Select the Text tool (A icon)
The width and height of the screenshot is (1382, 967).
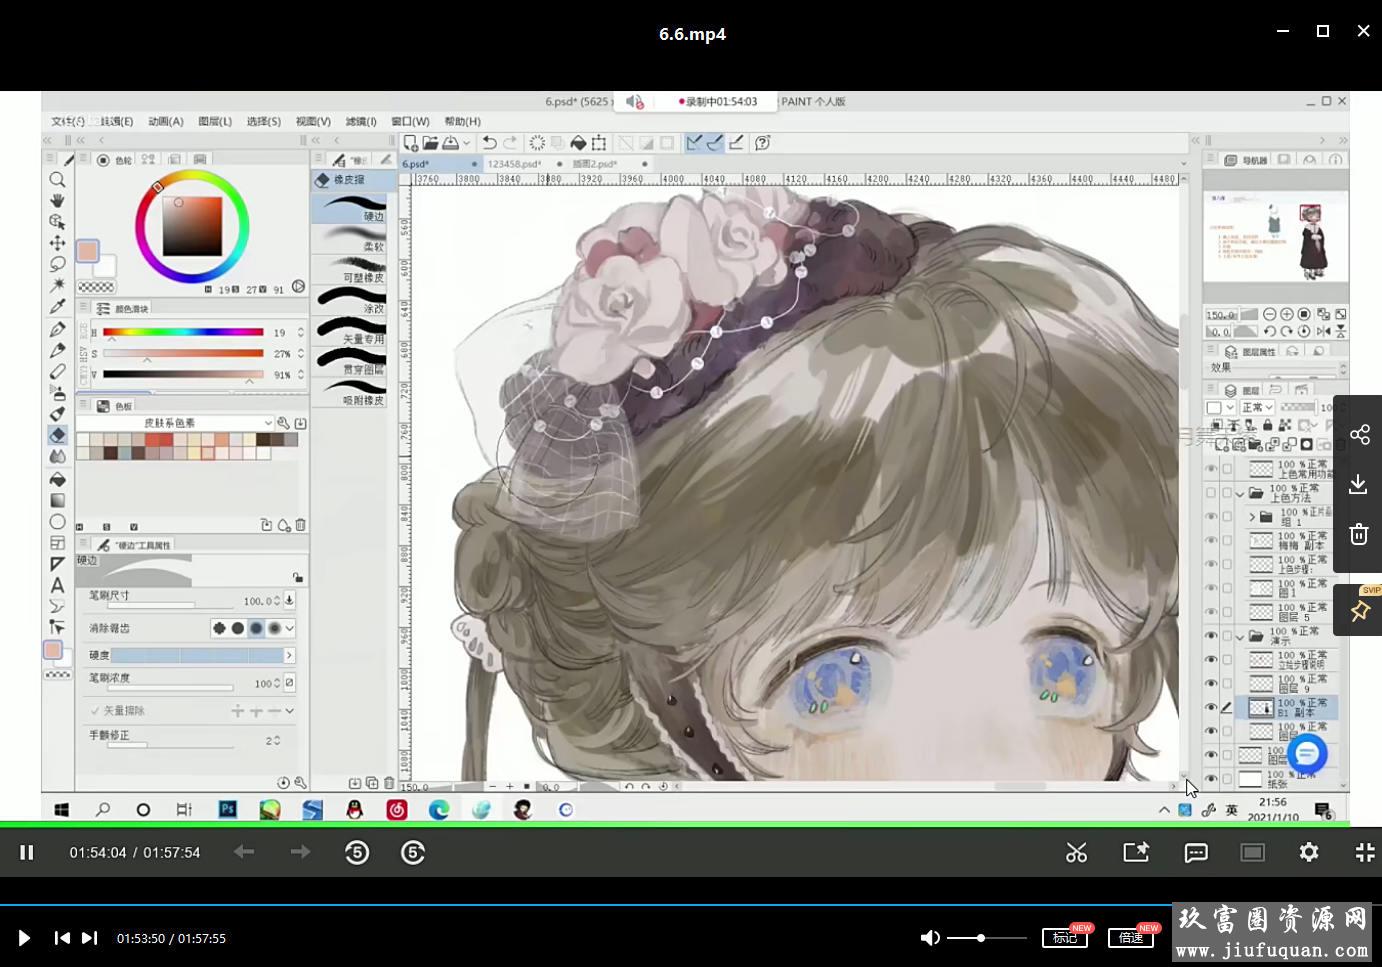coord(57,585)
